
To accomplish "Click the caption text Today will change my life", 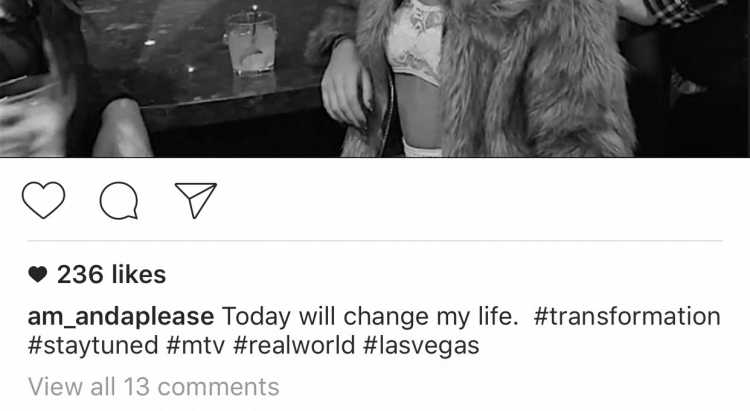I will pyautogui.click(x=370, y=316).
